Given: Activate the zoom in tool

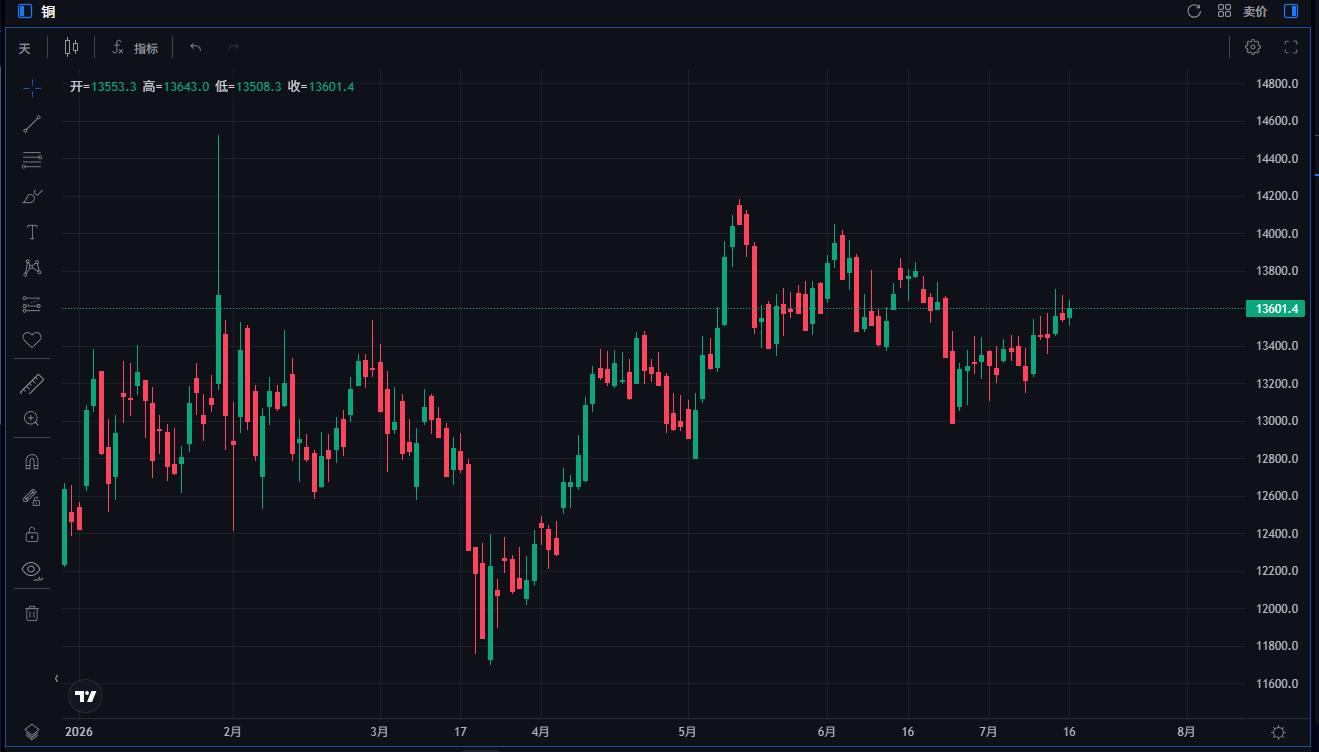Looking at the screenshot, I should pos(32,419).
